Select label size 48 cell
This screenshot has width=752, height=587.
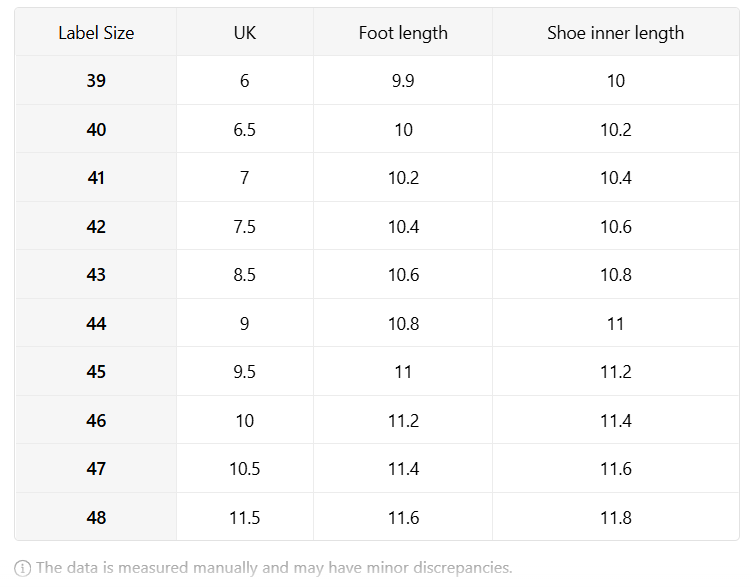(96, 517)
